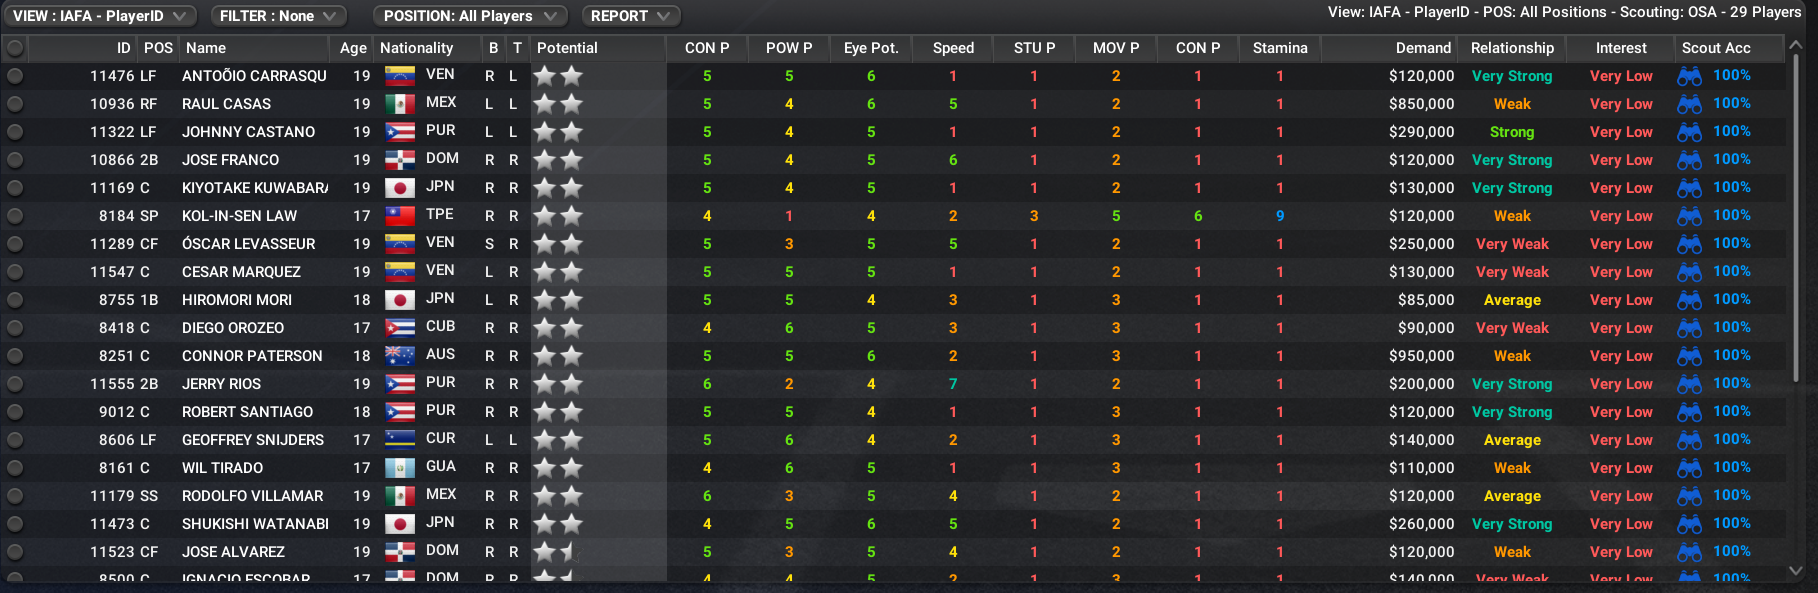
Task: Open the REPORT menu
Action: [x=631, y=16]
